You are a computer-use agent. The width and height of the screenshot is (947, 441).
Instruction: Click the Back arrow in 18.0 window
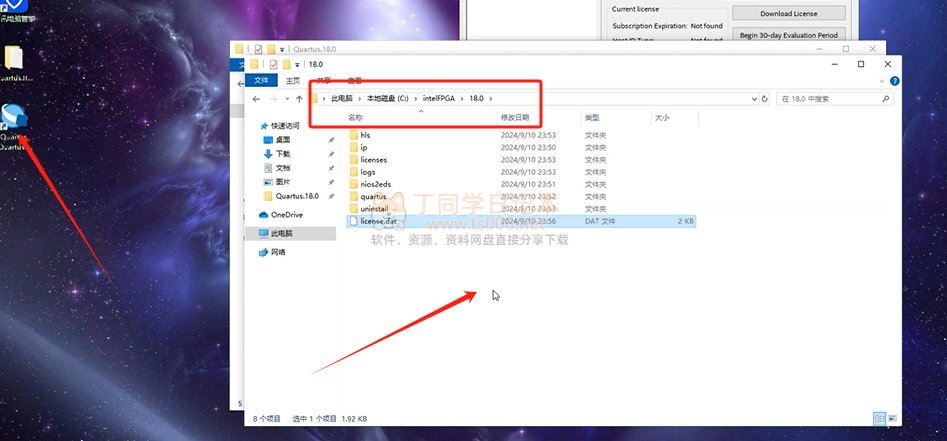coord(257,99)
